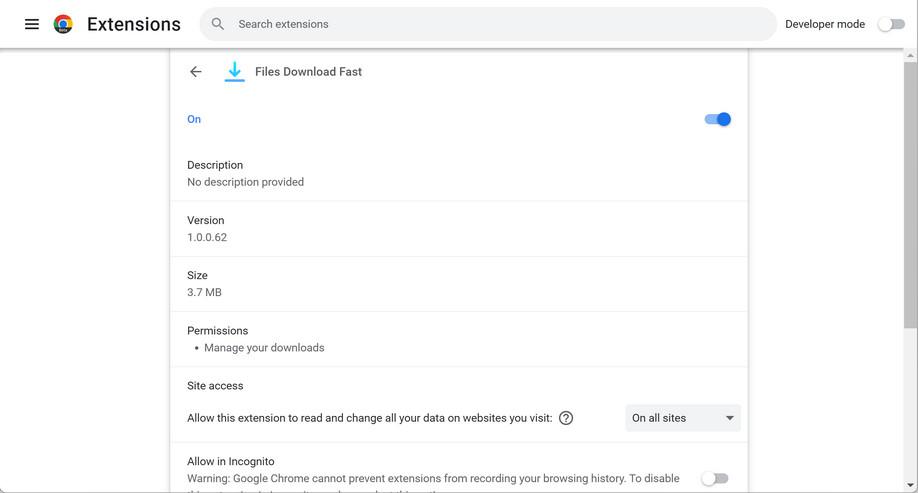Click the scrollbar up arrow
The image size is (918, 493).
coord(910,56)
